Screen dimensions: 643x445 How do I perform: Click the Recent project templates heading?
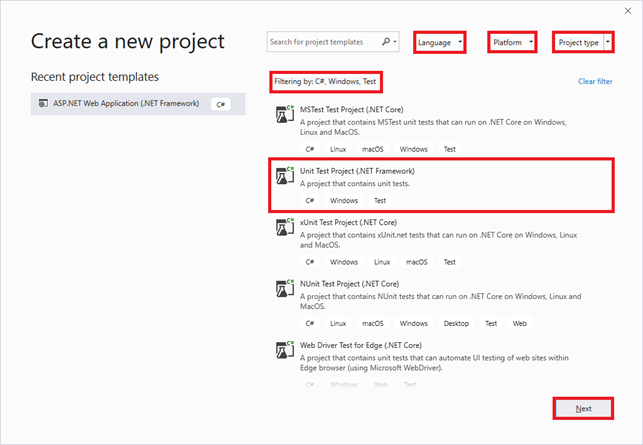click(95, 77)
